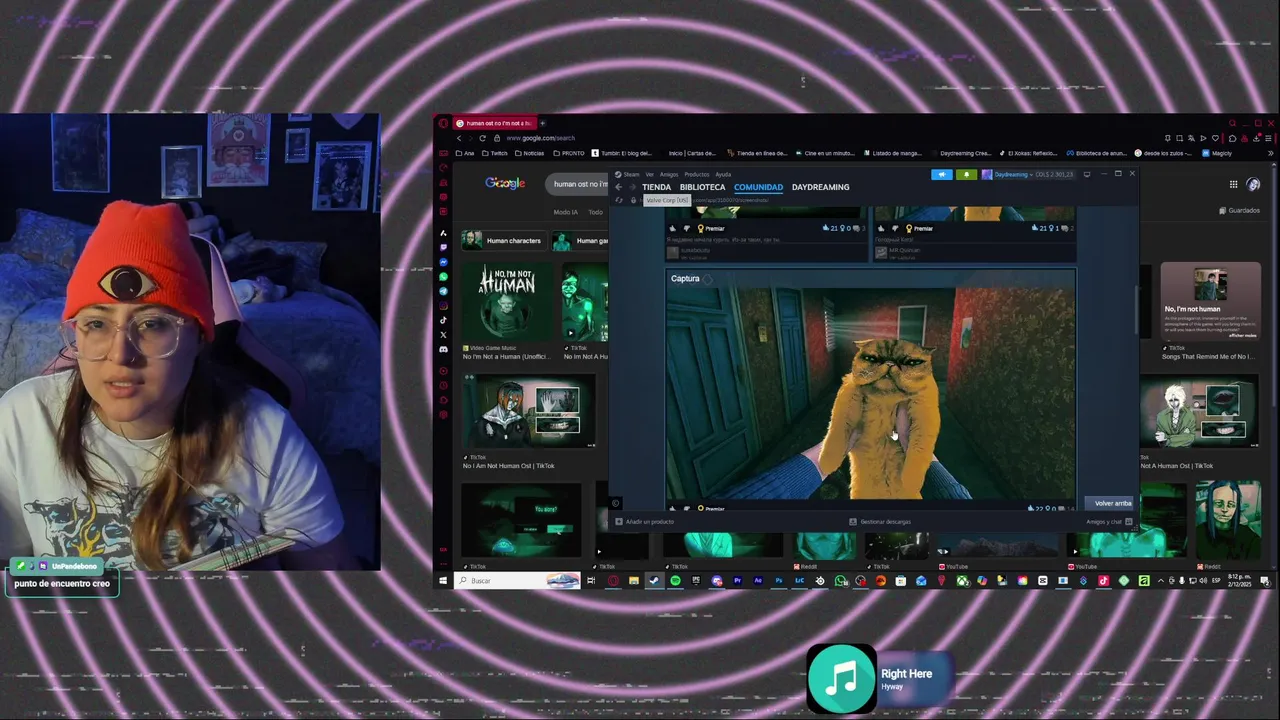Open Twitch in the Opera sidebar
1280x720 pixels.
[443, 247]
